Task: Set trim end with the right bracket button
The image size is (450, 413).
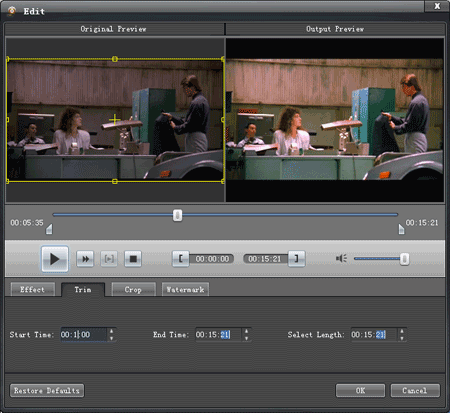Action: point(296,259)
